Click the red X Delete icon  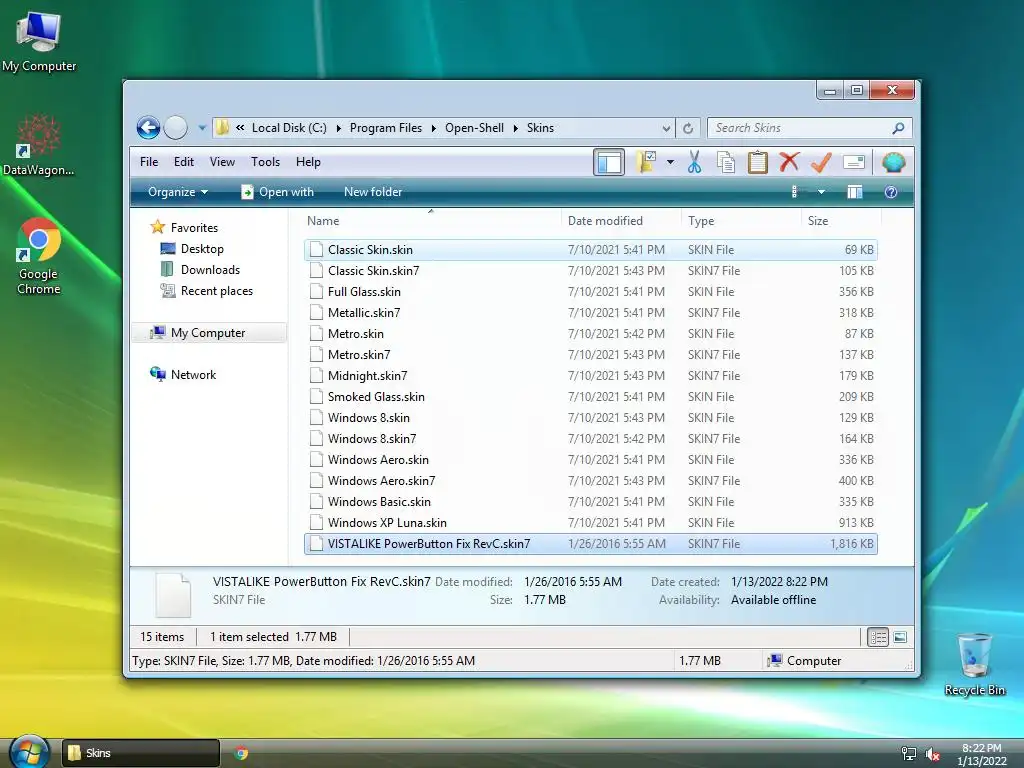click(x=790, y=162)
